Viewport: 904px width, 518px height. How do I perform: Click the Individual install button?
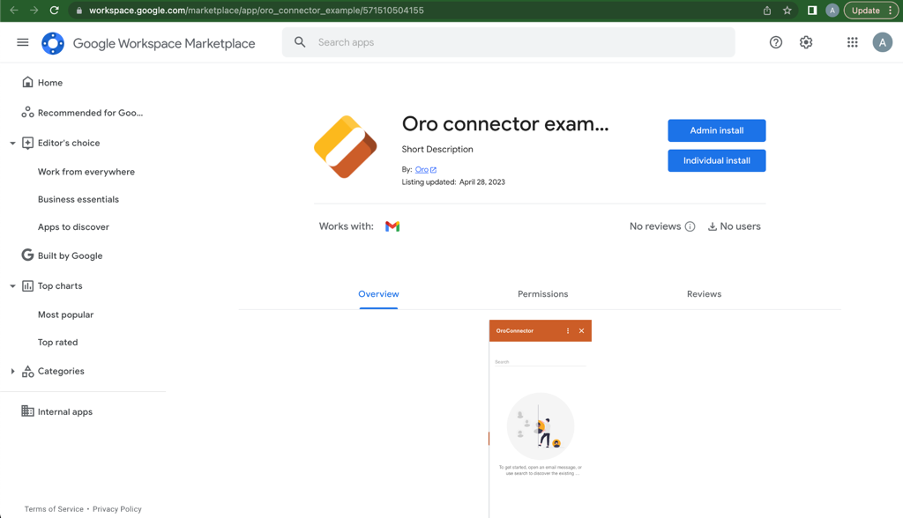point(716,160)
